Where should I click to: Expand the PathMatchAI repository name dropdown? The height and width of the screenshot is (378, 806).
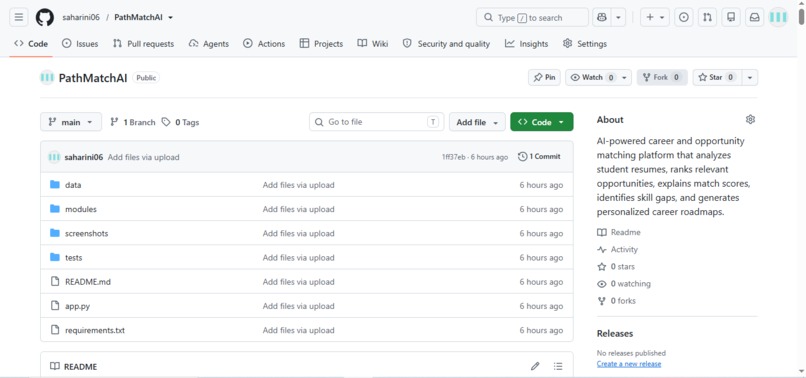(171, 17)
